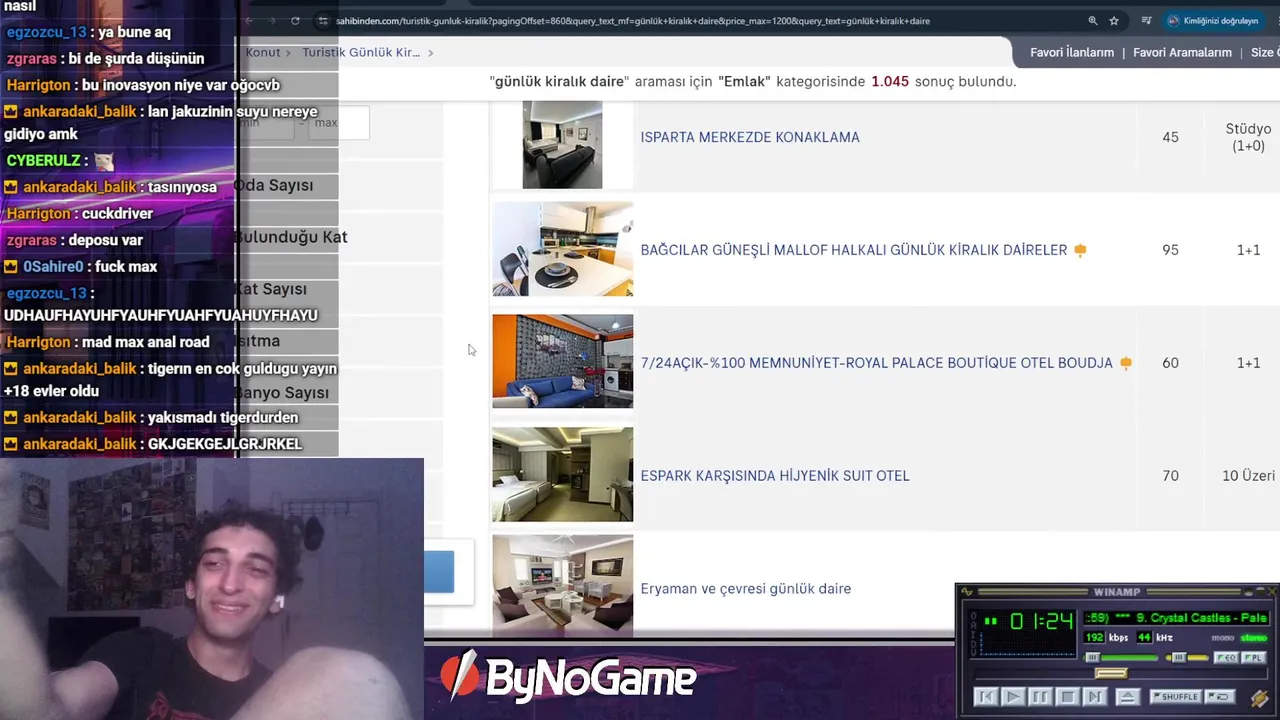This screenshot has height=720, width=1280.
Task: Click the Bağcılar kitchen thumbnail photo
Action: (562, 249)
